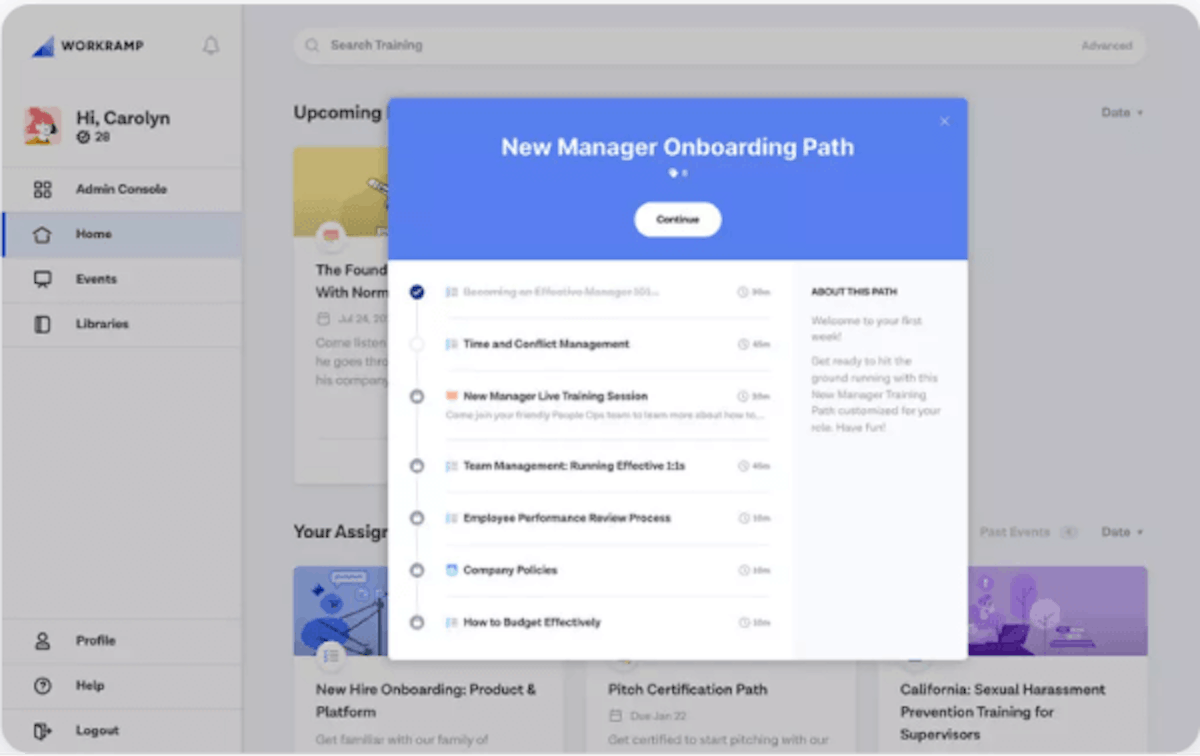This screenshot has height=756, width=1200.
Task: Select the step circle for How to Budget Effectively
Action: point(417,622)
